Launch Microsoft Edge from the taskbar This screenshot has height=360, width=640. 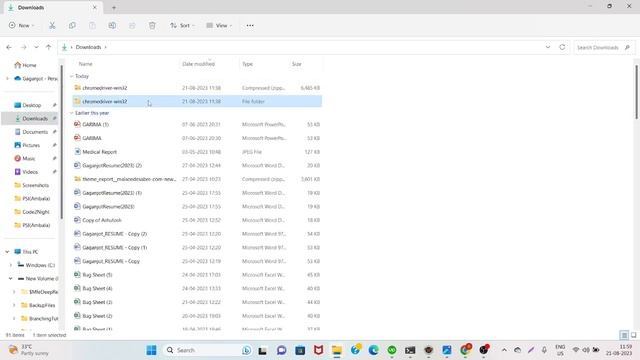click(373, 350)
